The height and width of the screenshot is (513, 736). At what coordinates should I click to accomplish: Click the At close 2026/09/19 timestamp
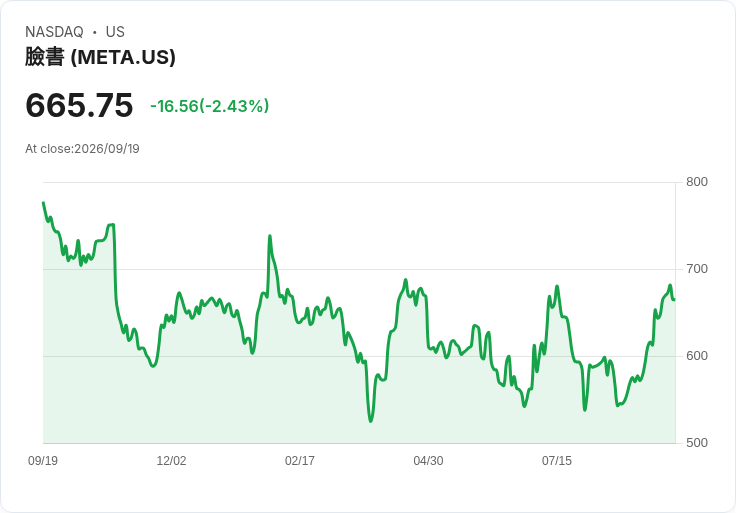83,149
